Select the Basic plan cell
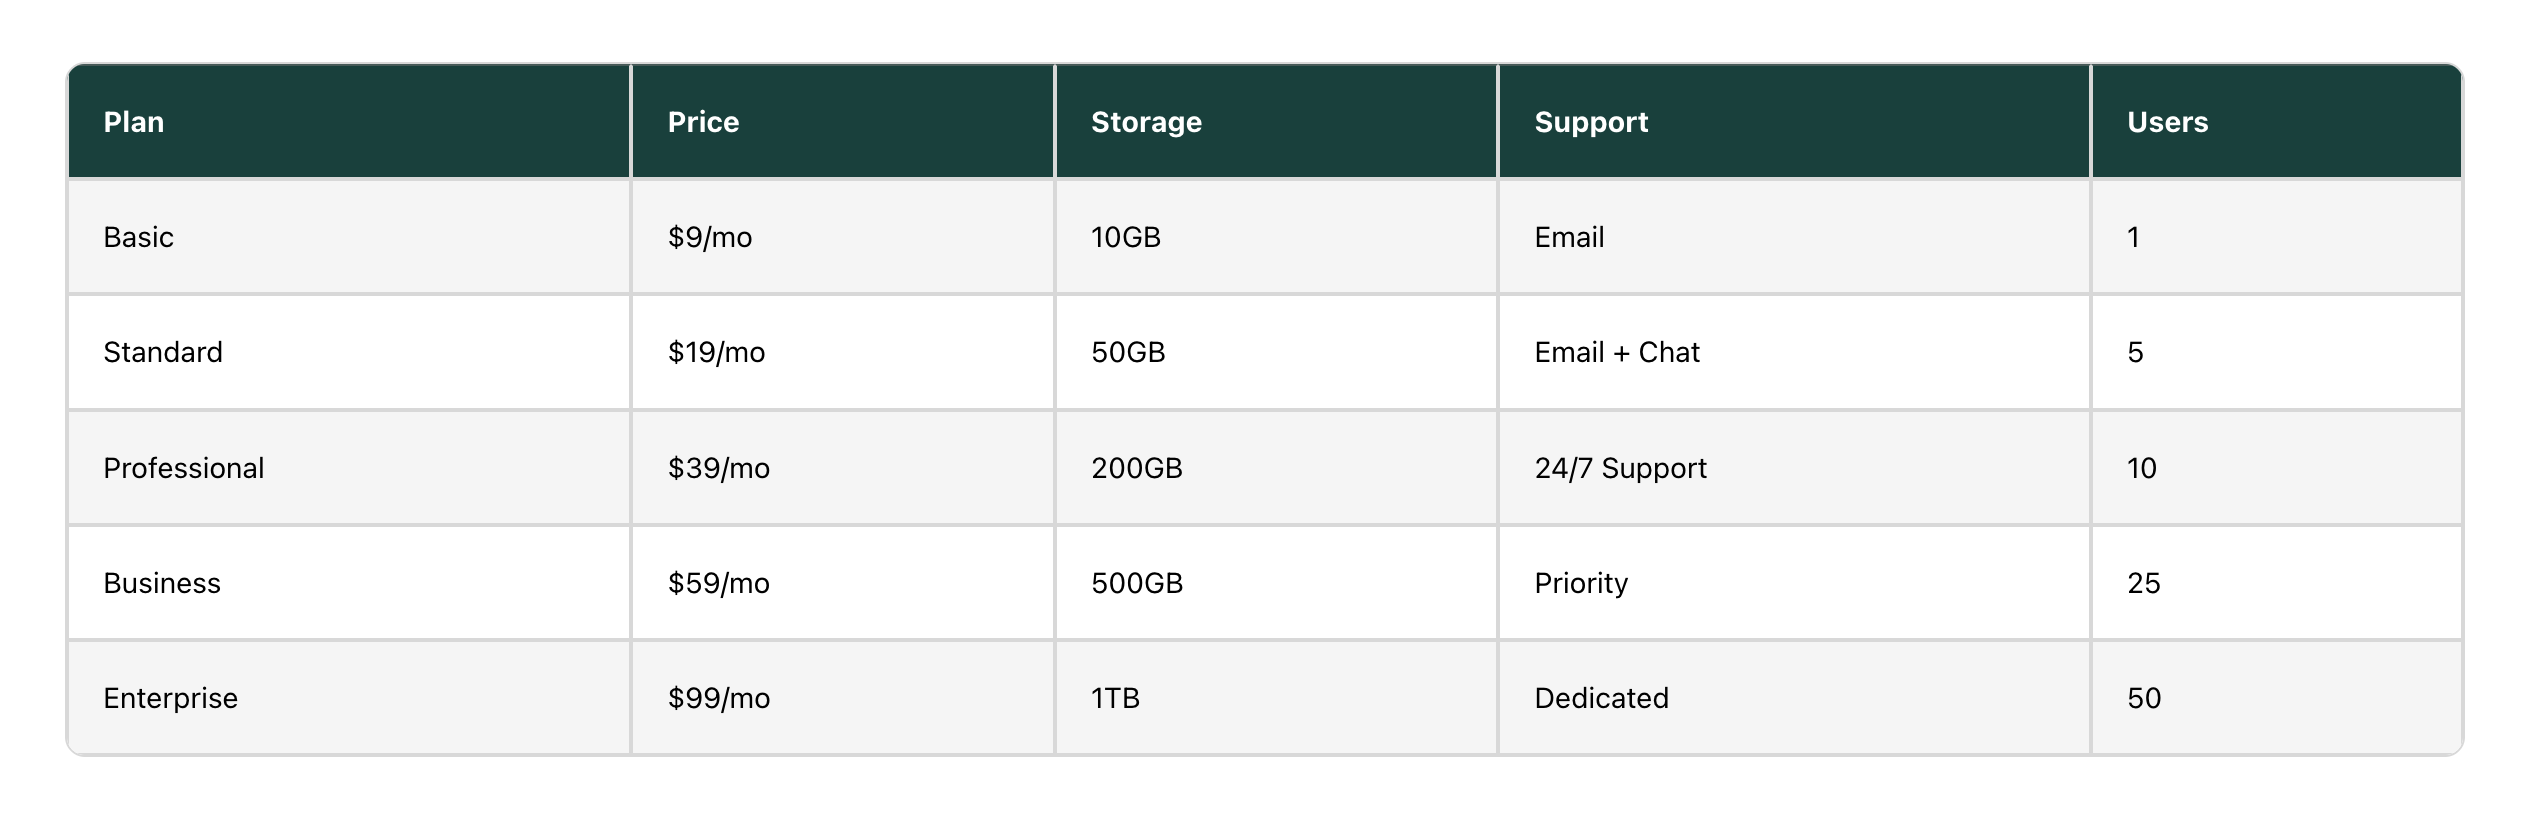This screenshot has height=818, width=2528. coord(349,237)
